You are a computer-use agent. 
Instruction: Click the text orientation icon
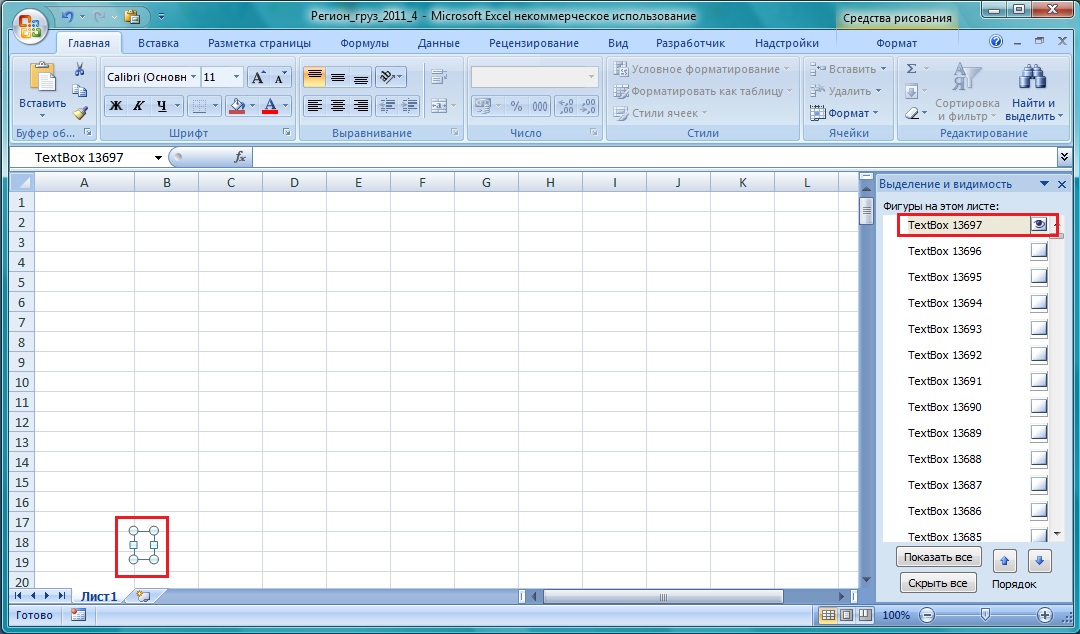pos(387,76)
